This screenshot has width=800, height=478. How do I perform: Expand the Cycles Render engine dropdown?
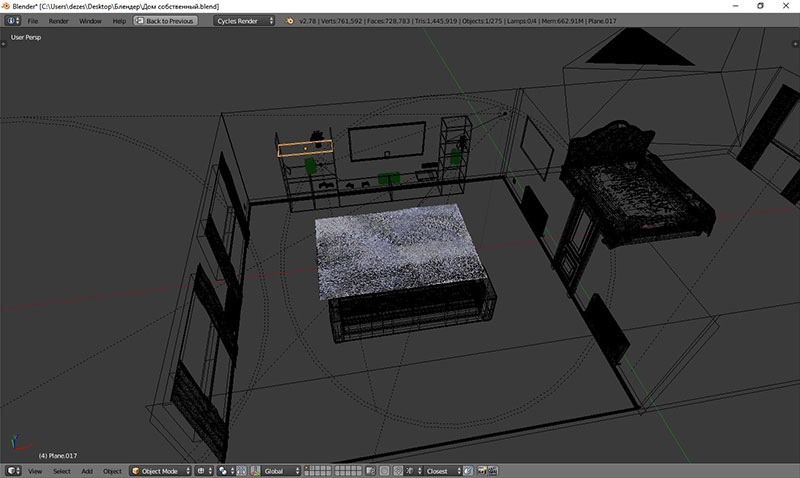(243, 20)
